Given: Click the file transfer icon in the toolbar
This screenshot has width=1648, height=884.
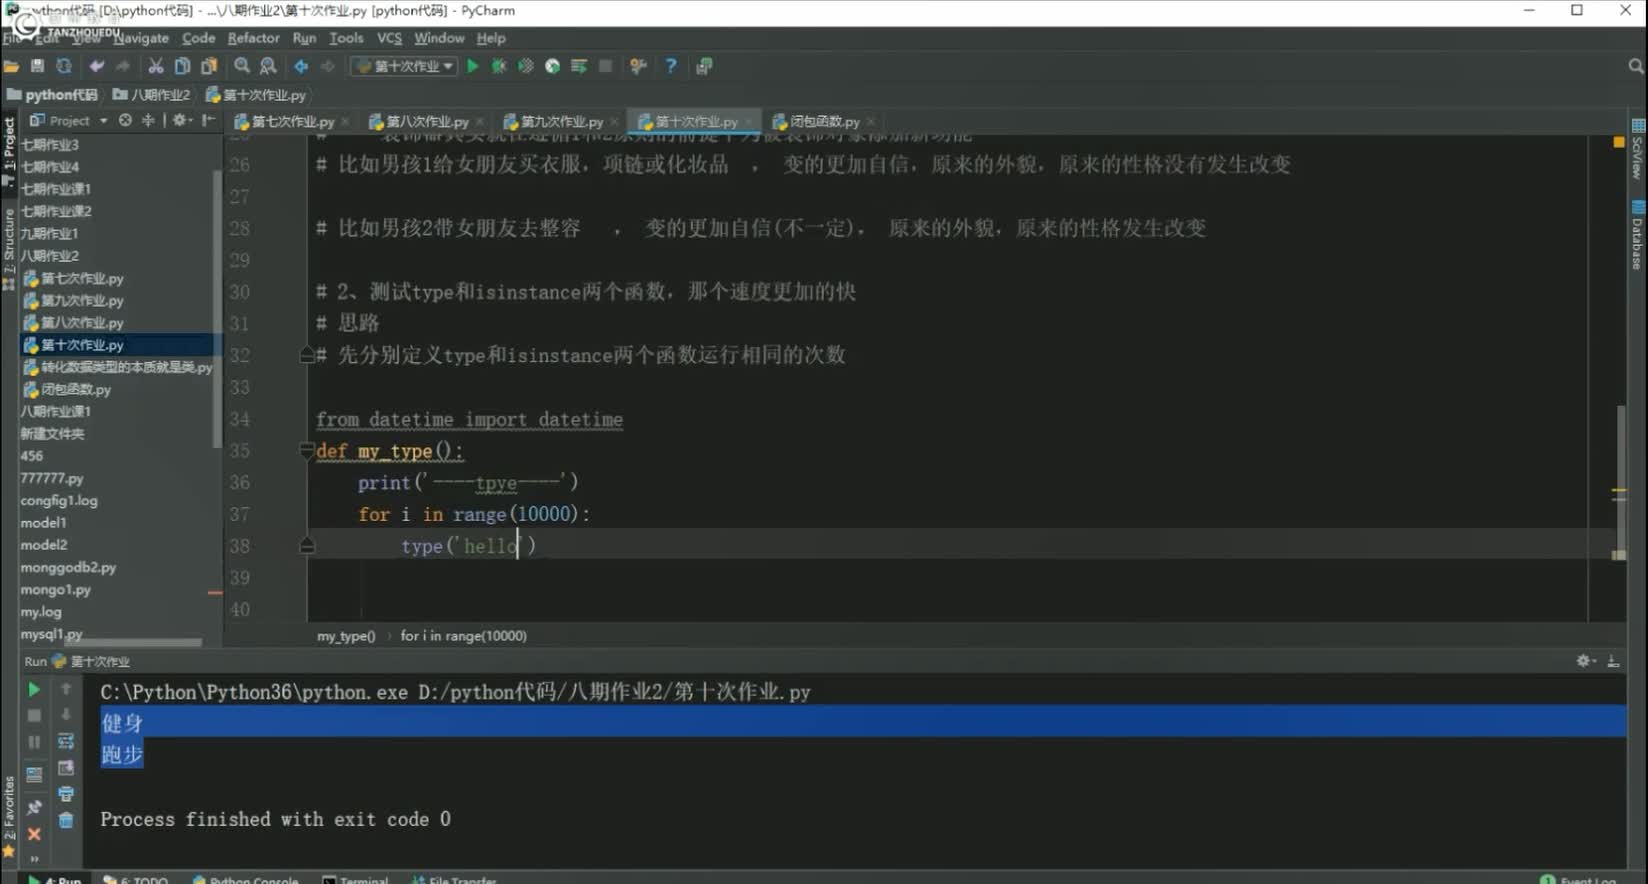Looking at the screenshot, I should click(704, 66).
